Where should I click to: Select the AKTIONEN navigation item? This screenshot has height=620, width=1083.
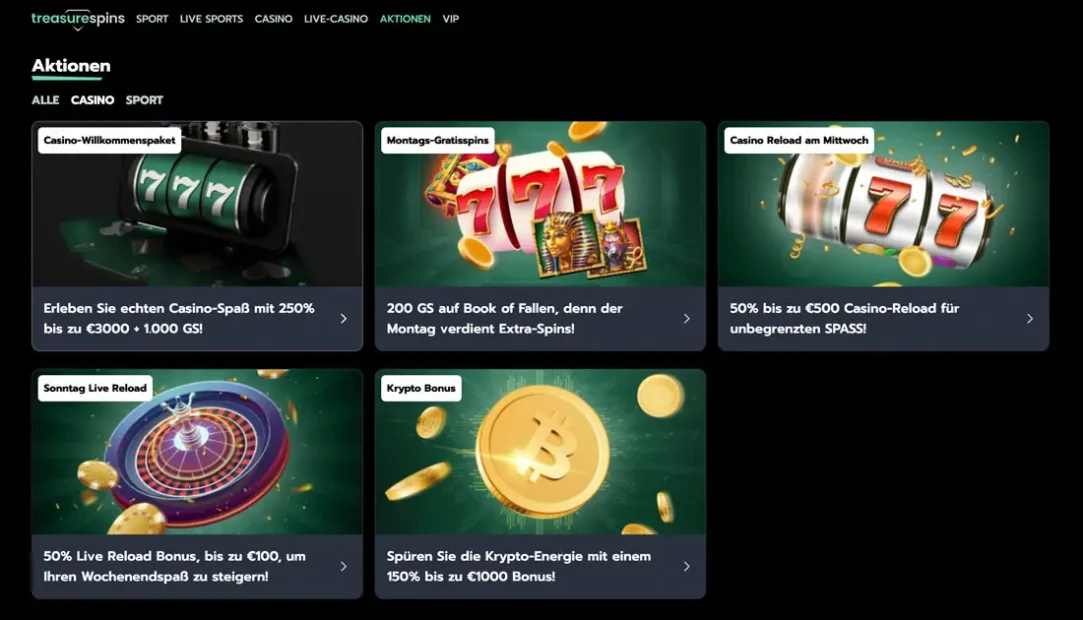point(405,19)
